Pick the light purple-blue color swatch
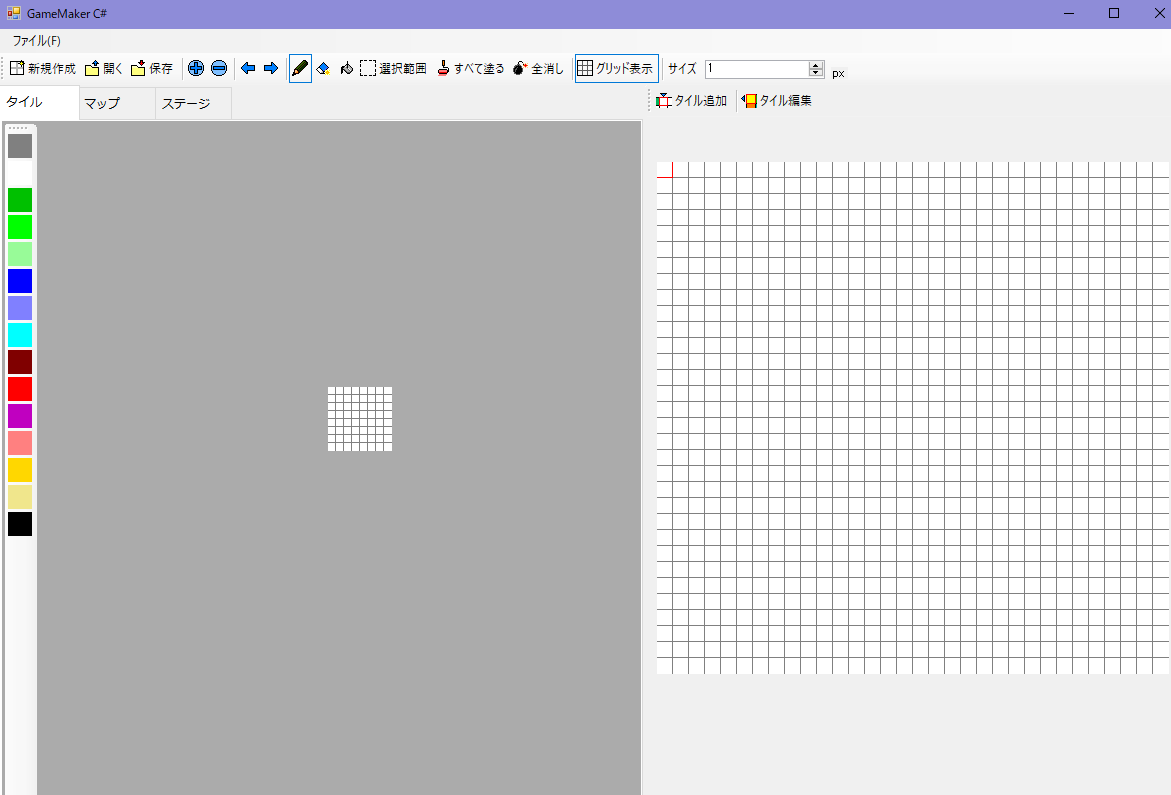This screenshot has width=1171, height=795. point(20,308)
